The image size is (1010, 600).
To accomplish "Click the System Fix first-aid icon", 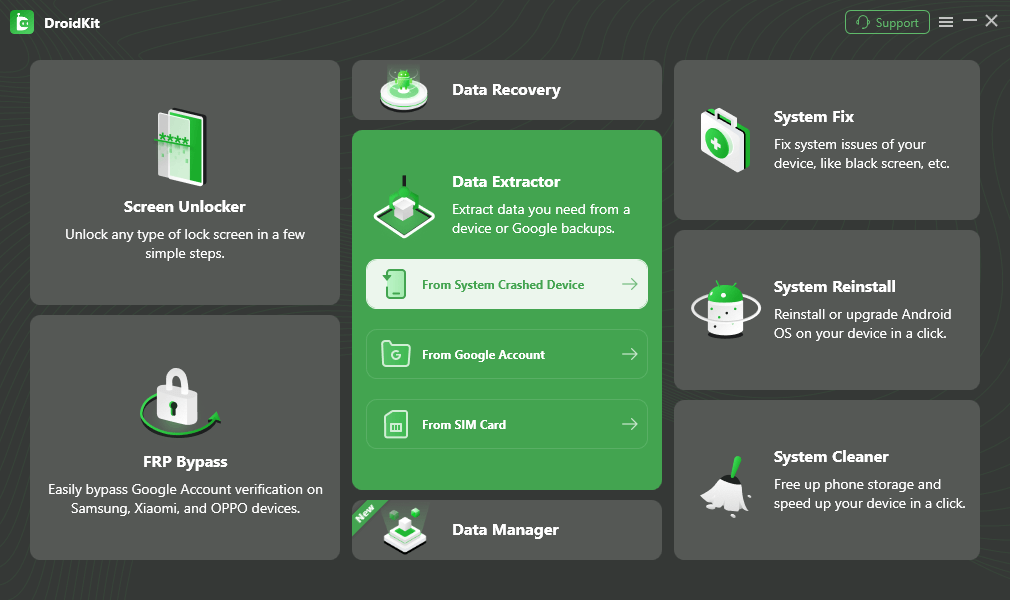I will [x=725, y=140].
